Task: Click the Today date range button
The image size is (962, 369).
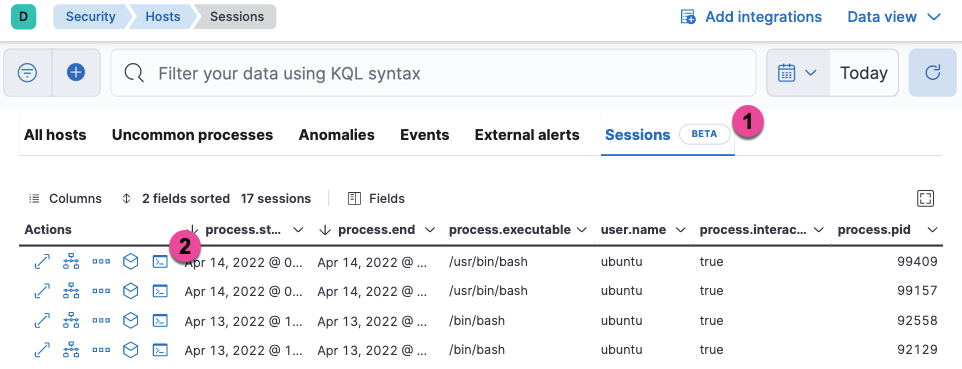Action: tap(864, 73)
